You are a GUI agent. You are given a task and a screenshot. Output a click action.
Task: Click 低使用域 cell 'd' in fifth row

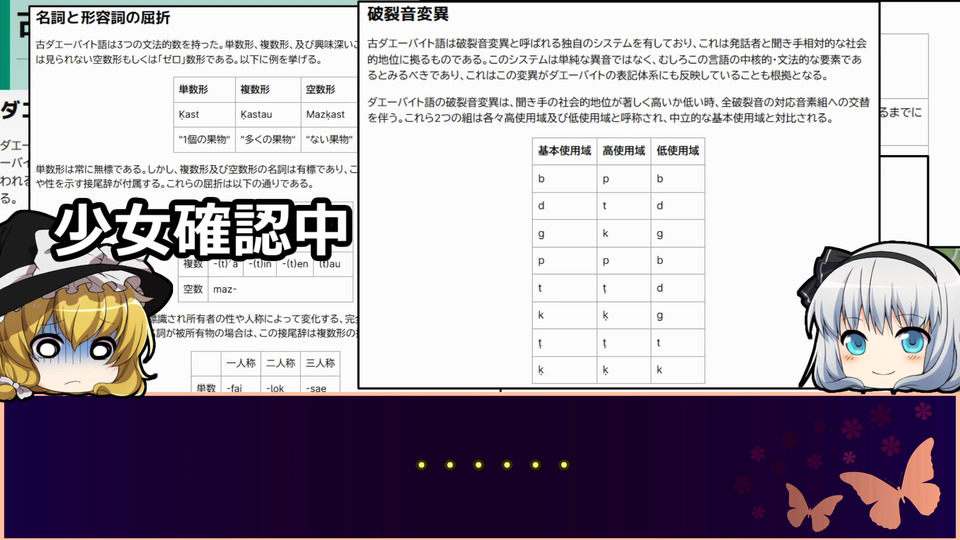[x=677, y=288]
